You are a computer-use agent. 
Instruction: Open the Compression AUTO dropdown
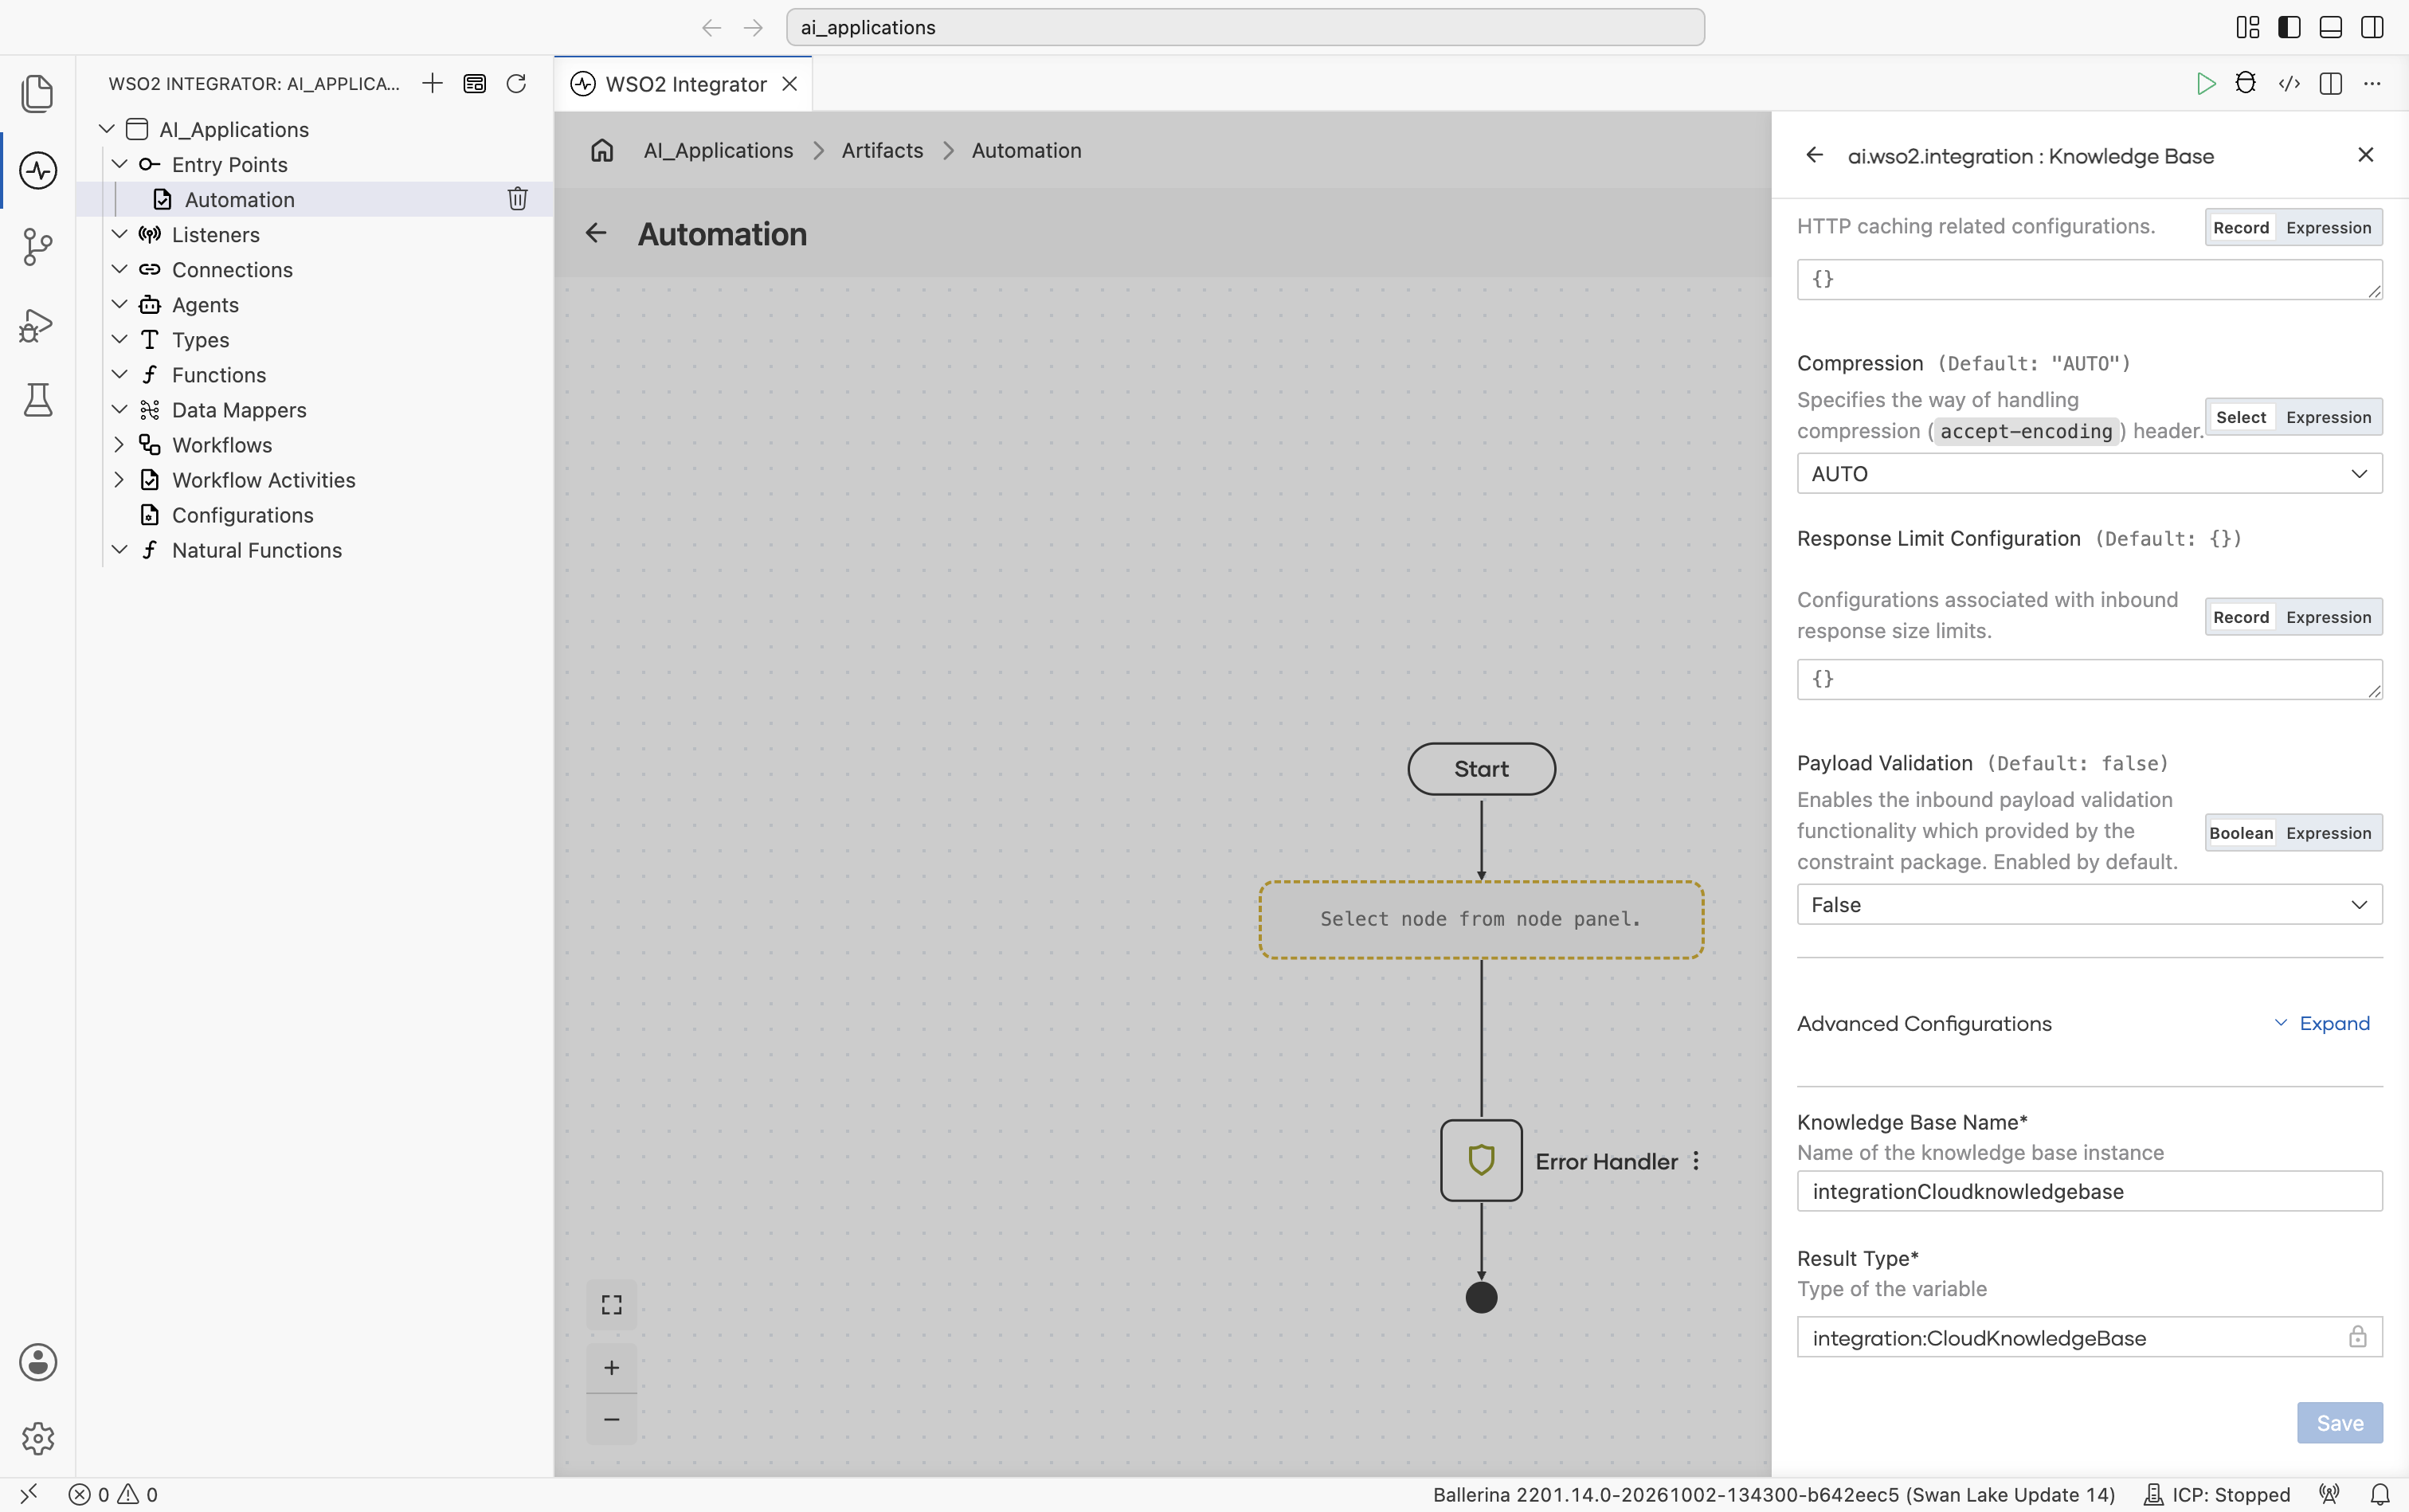(x=2089, y=473)
